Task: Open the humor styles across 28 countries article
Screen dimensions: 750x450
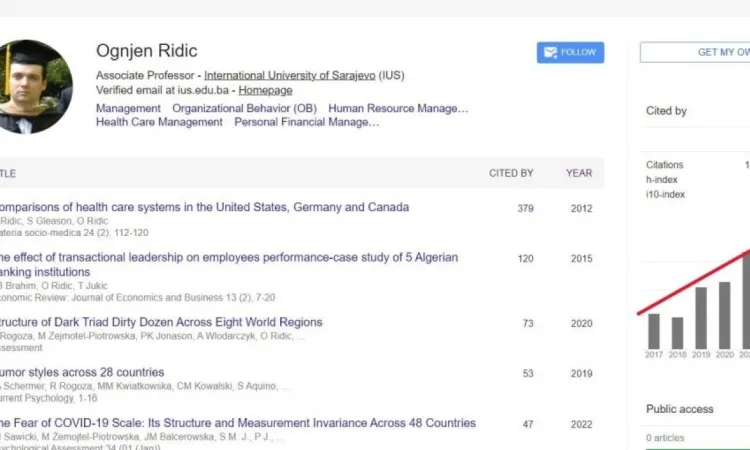Action: point(82,372)
